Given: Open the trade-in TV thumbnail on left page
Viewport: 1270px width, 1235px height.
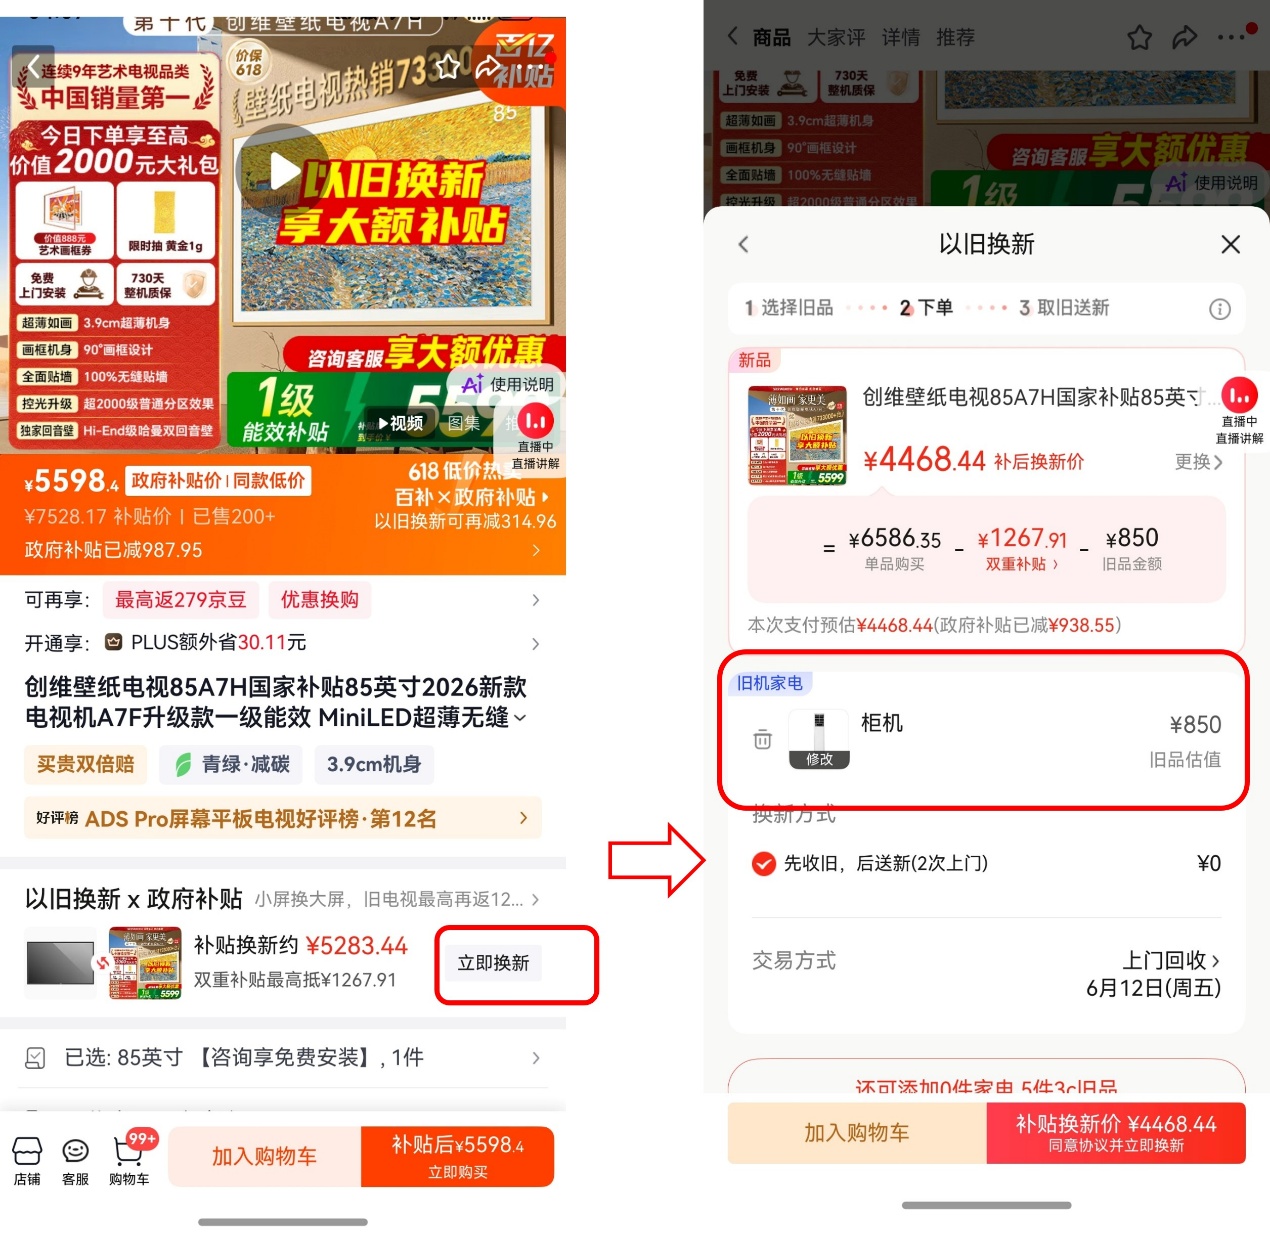Looking at the screenshot, I should click(x=61, y=963).
